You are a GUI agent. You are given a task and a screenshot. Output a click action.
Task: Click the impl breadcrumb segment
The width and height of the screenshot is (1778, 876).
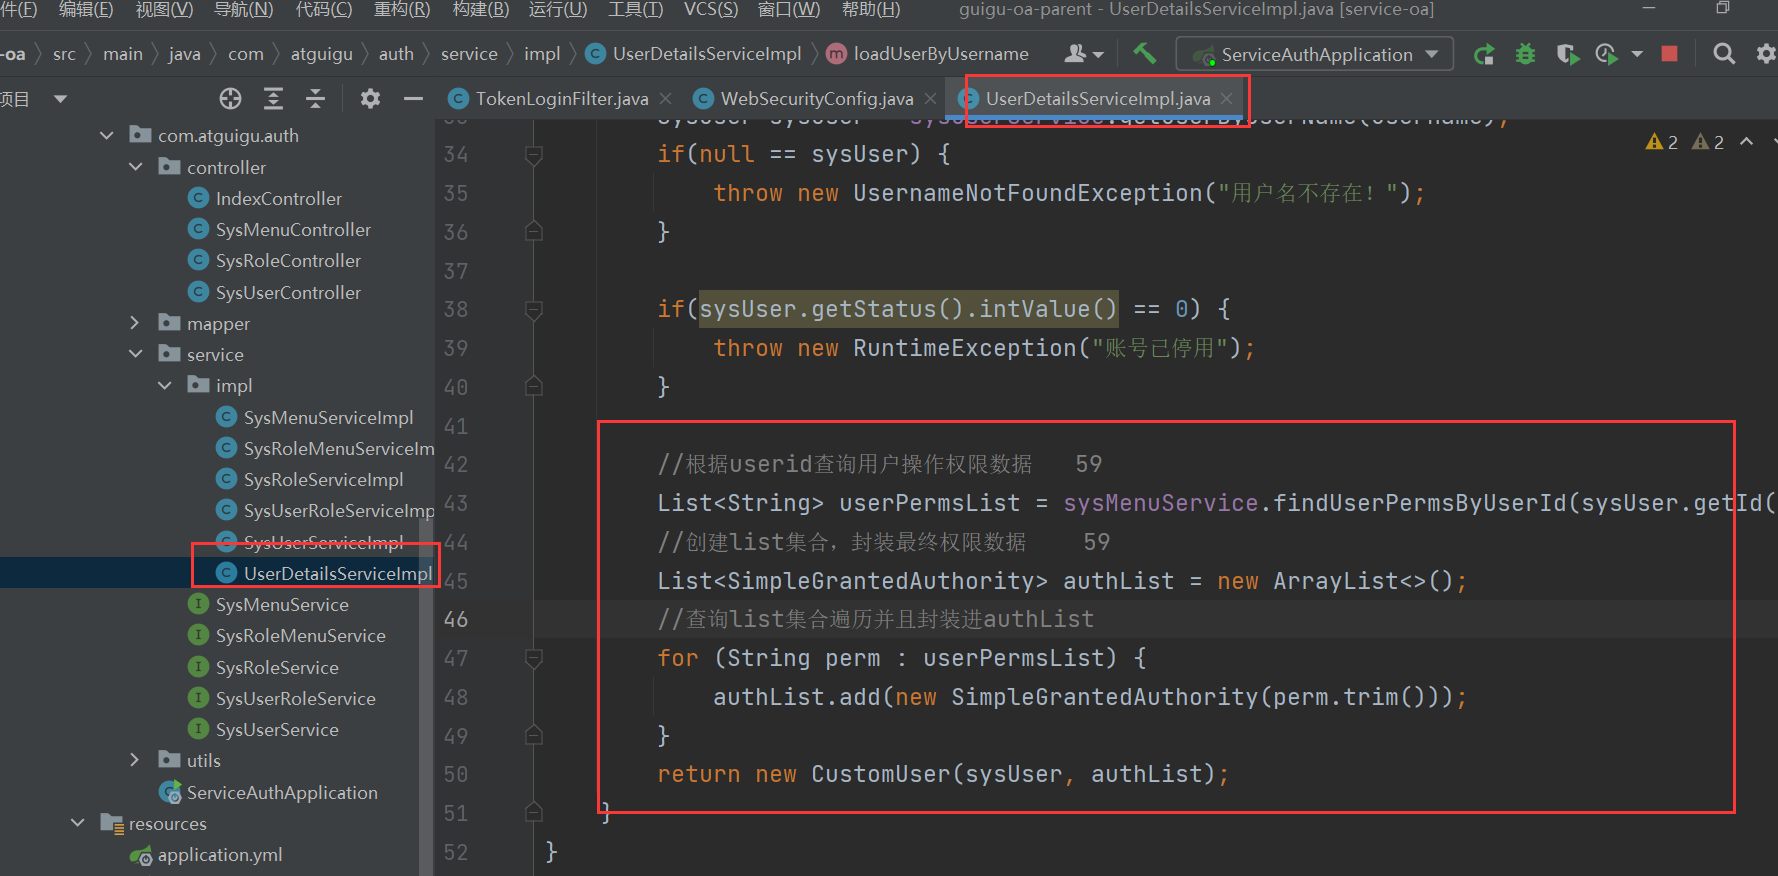point(542,54)
